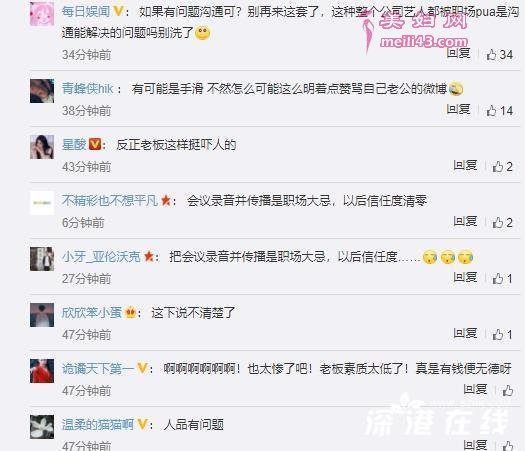Open profile link 不精彩也不想平凡
This screenshot has width=525, height=451.
[x=110, y=201]
